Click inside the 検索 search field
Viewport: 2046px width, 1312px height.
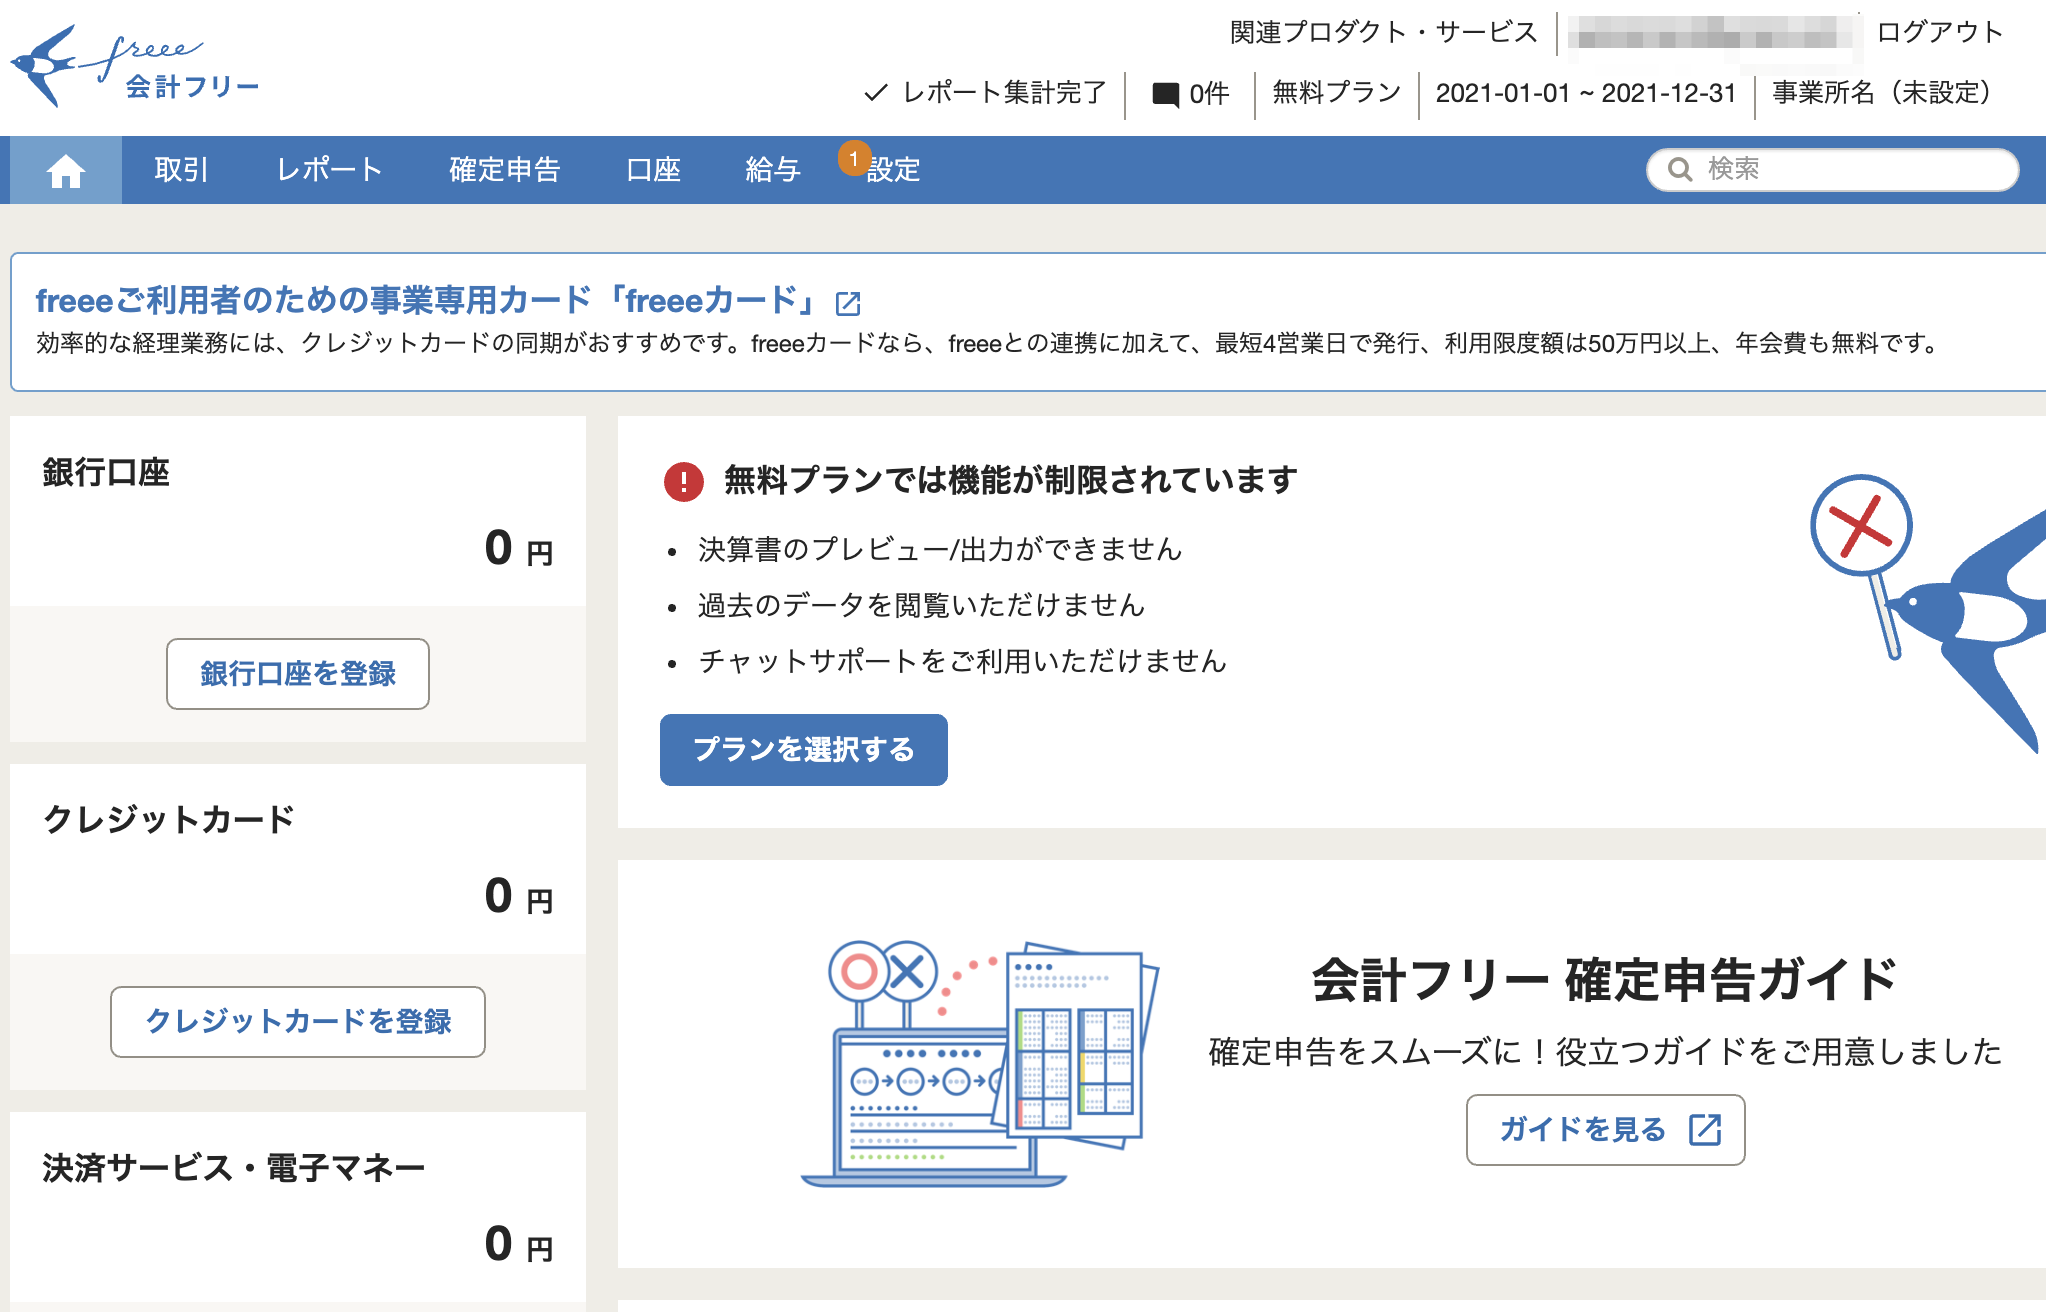point(1832,170)
